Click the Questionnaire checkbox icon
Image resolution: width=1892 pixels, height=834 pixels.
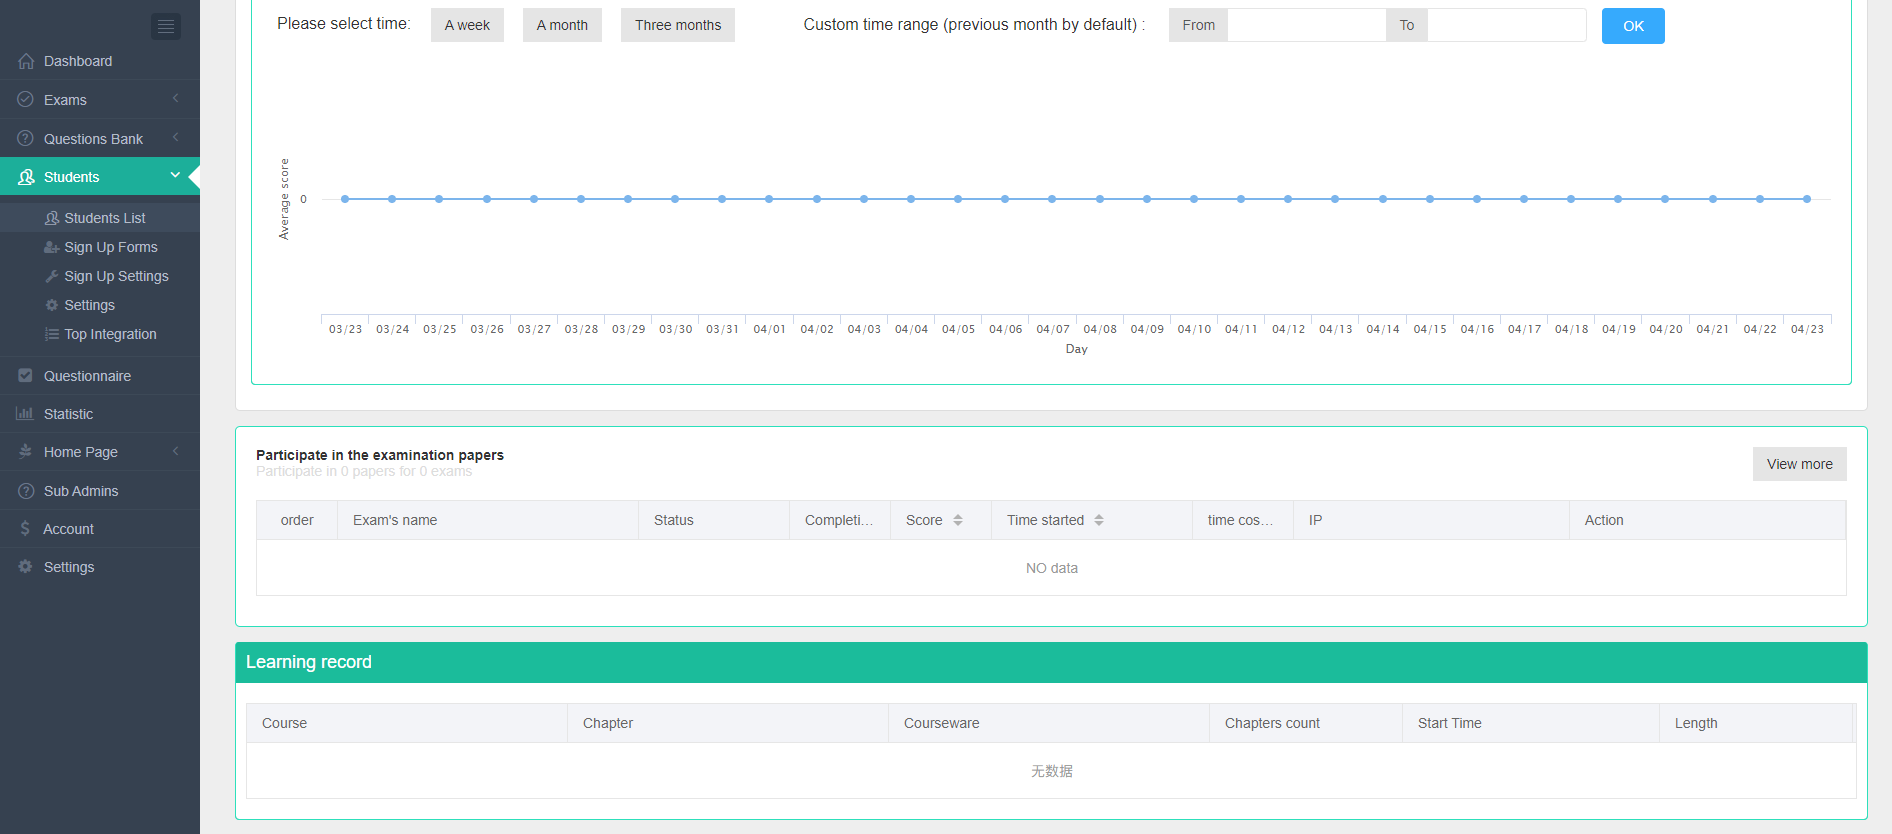(26, 376)
